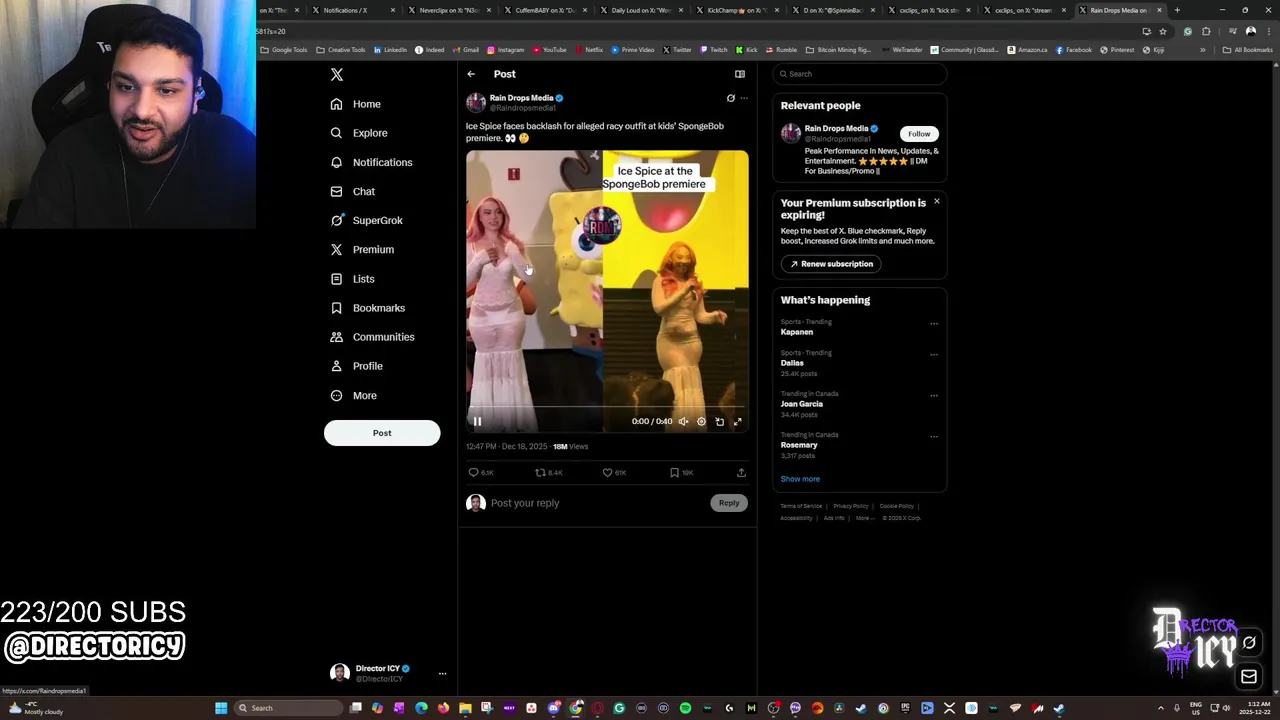The height and width of the screenshot is (720, 1280).
Task: Open options for Joan Garcia trend
Action: pyautogui.click(x=934, y=396)
